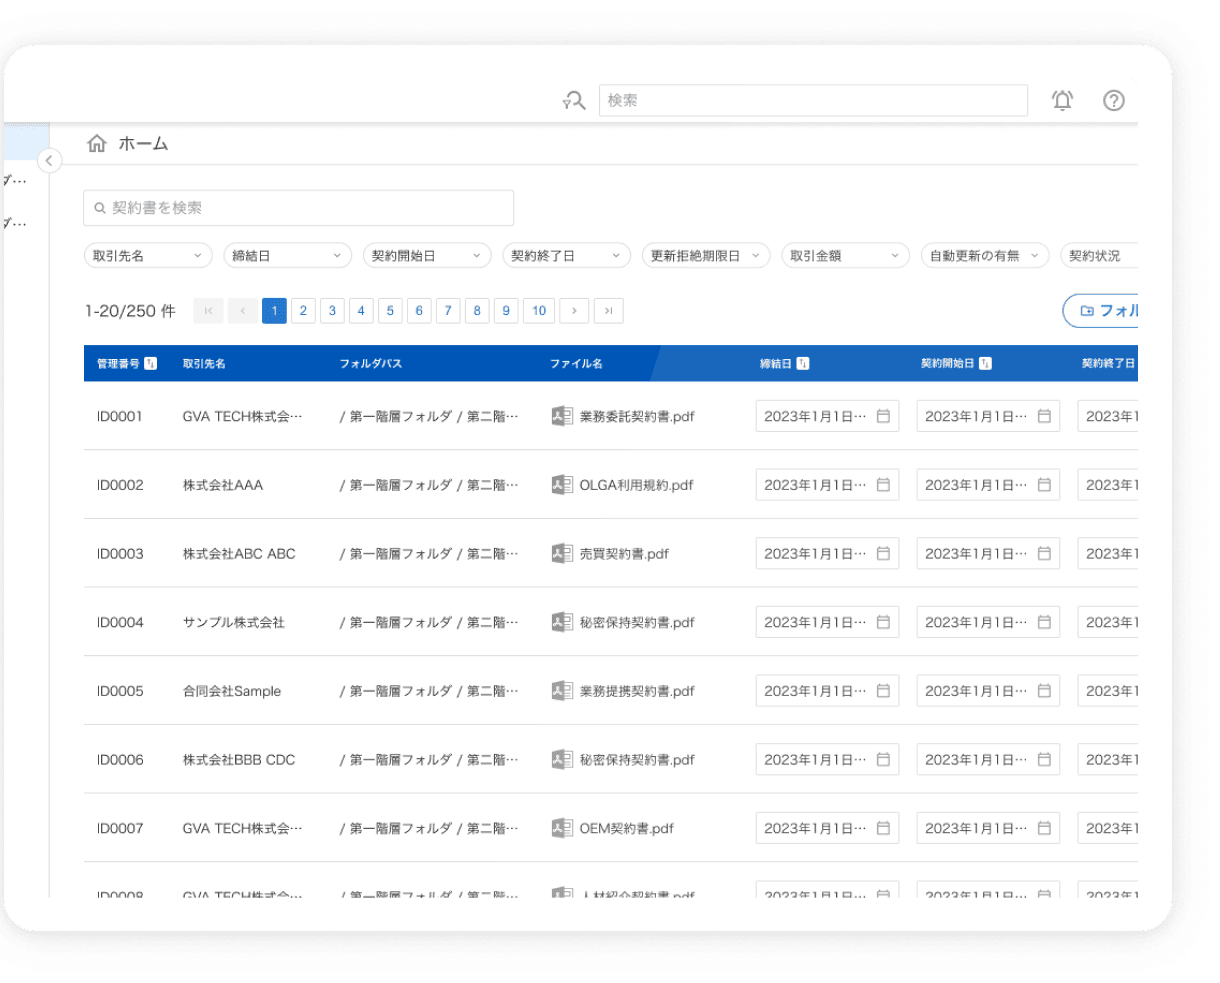The image size is (1220, 983).
Task: Sort by 締結日 using its sort icon
Action: [803, 363]
